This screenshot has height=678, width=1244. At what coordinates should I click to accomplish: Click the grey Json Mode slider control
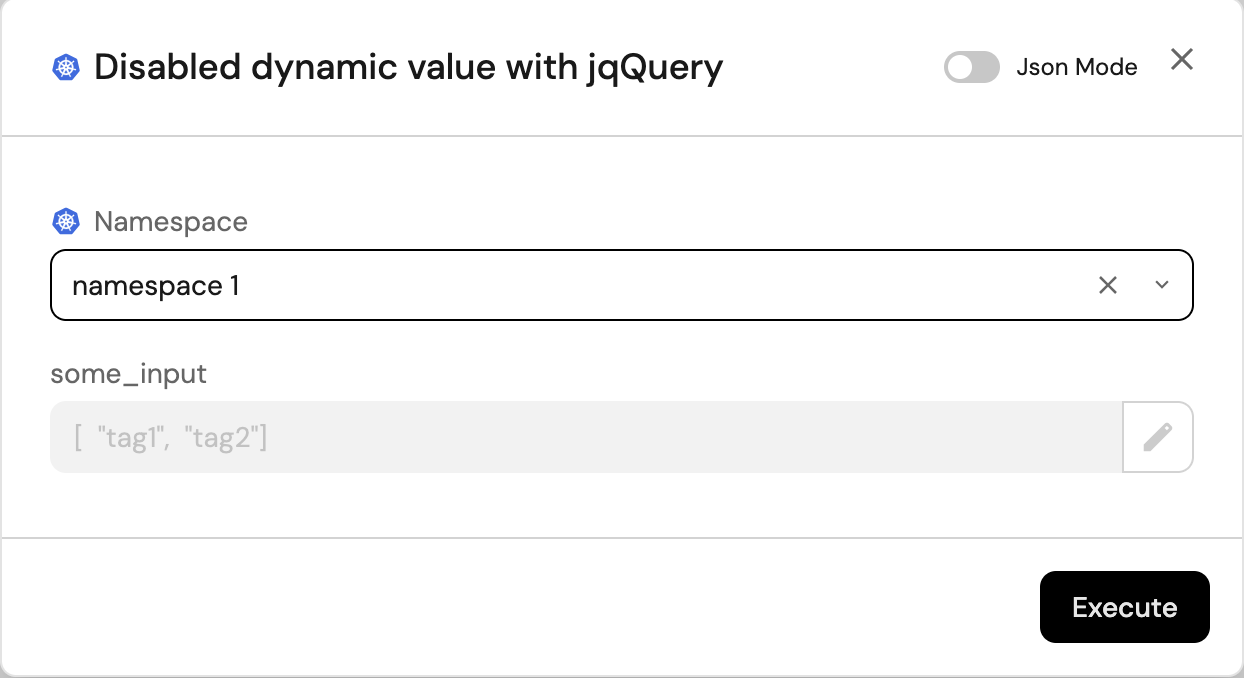pos(971,67)
